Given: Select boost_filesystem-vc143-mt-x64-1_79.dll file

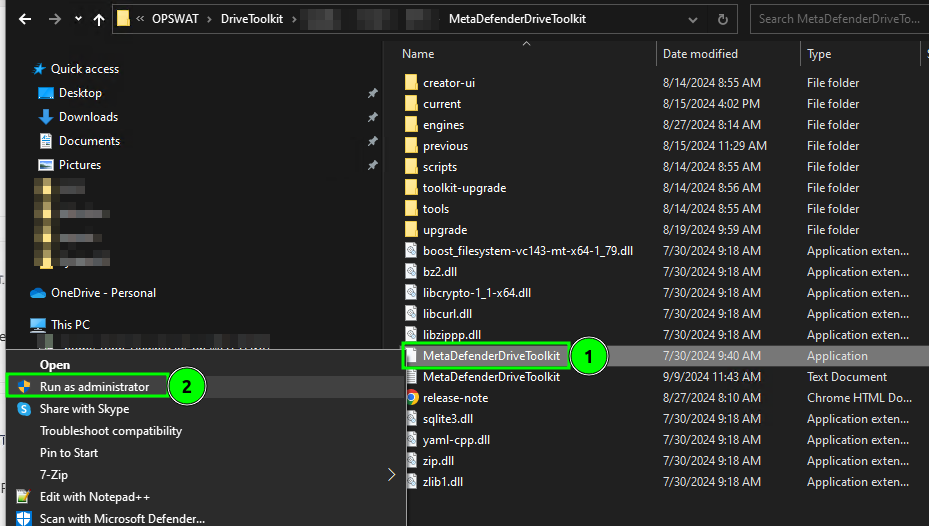Looking at the screenshot, I should 528,251.
